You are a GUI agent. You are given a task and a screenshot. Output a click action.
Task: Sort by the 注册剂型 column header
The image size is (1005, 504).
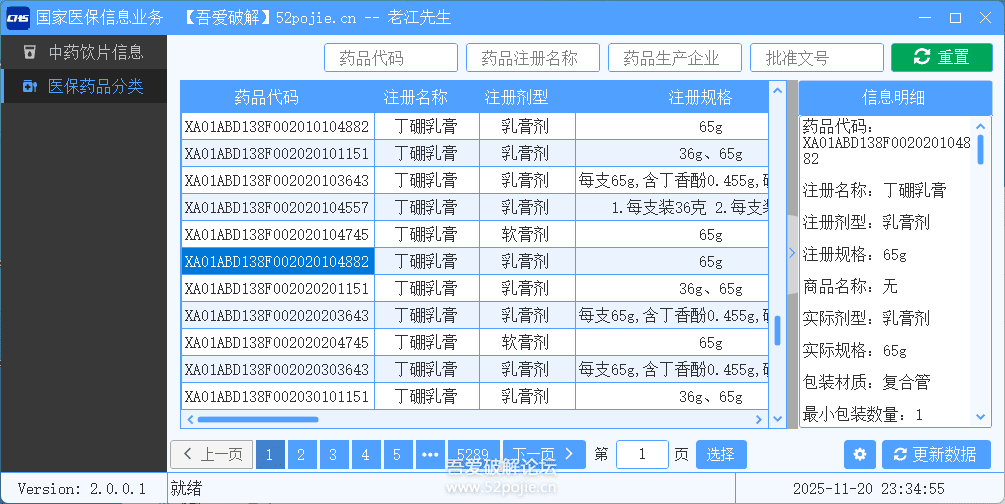tap(516, 98)
